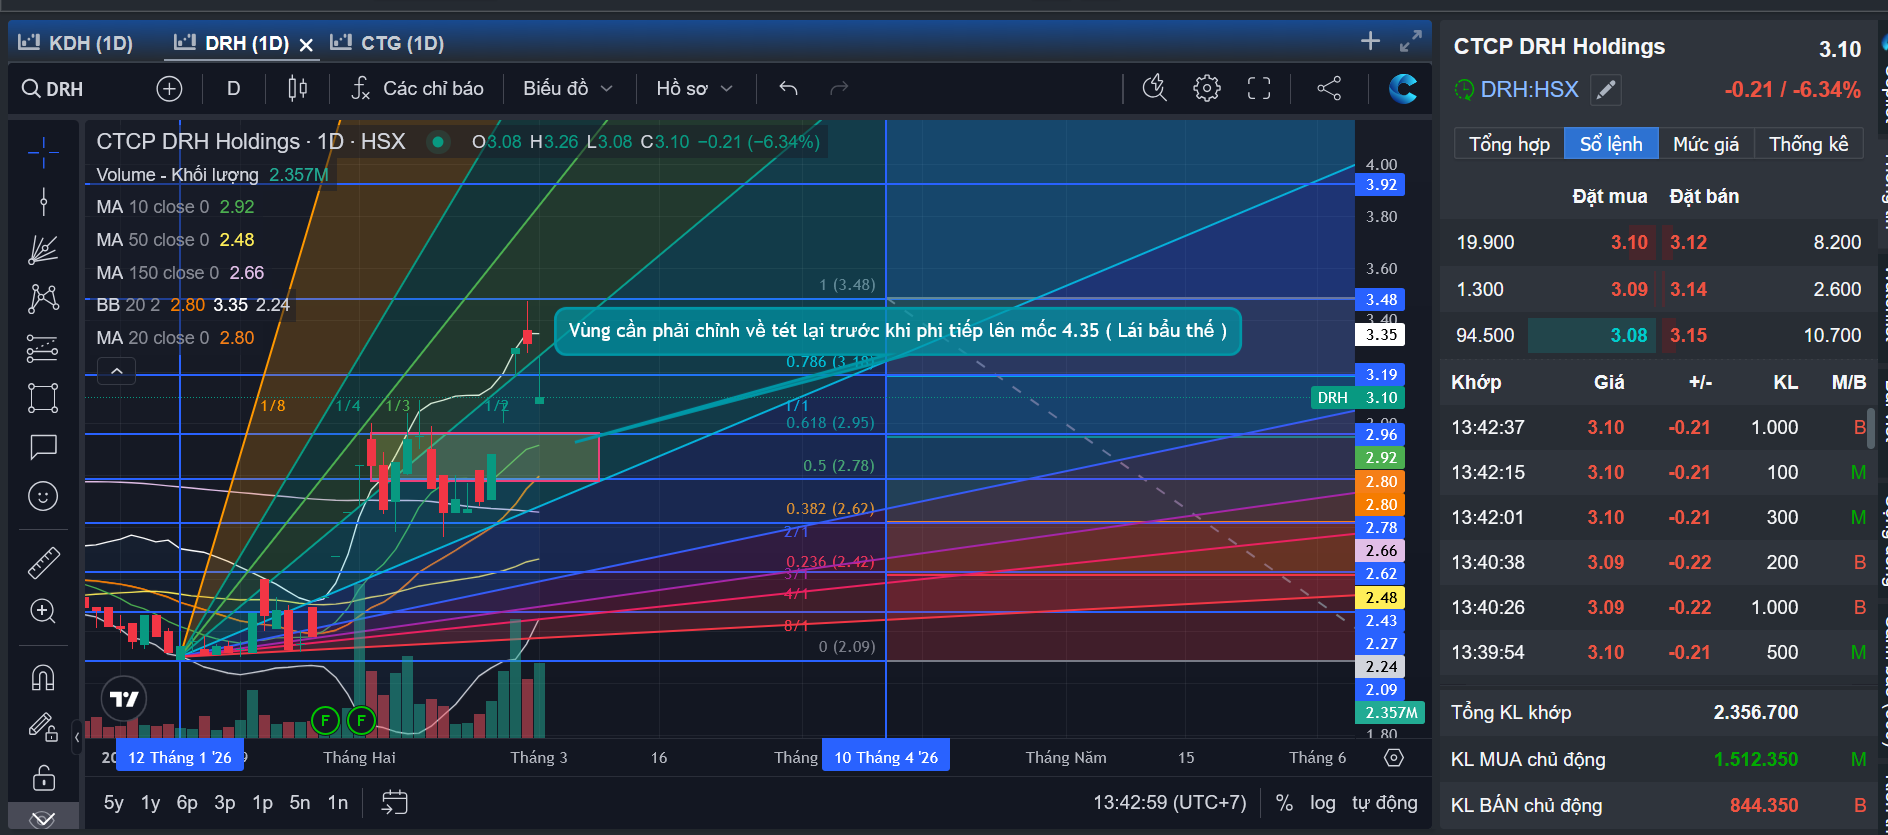Select the geometric shapes tool
The width and height of the screenshot is (1888, 835).
(x=43, y=398)
